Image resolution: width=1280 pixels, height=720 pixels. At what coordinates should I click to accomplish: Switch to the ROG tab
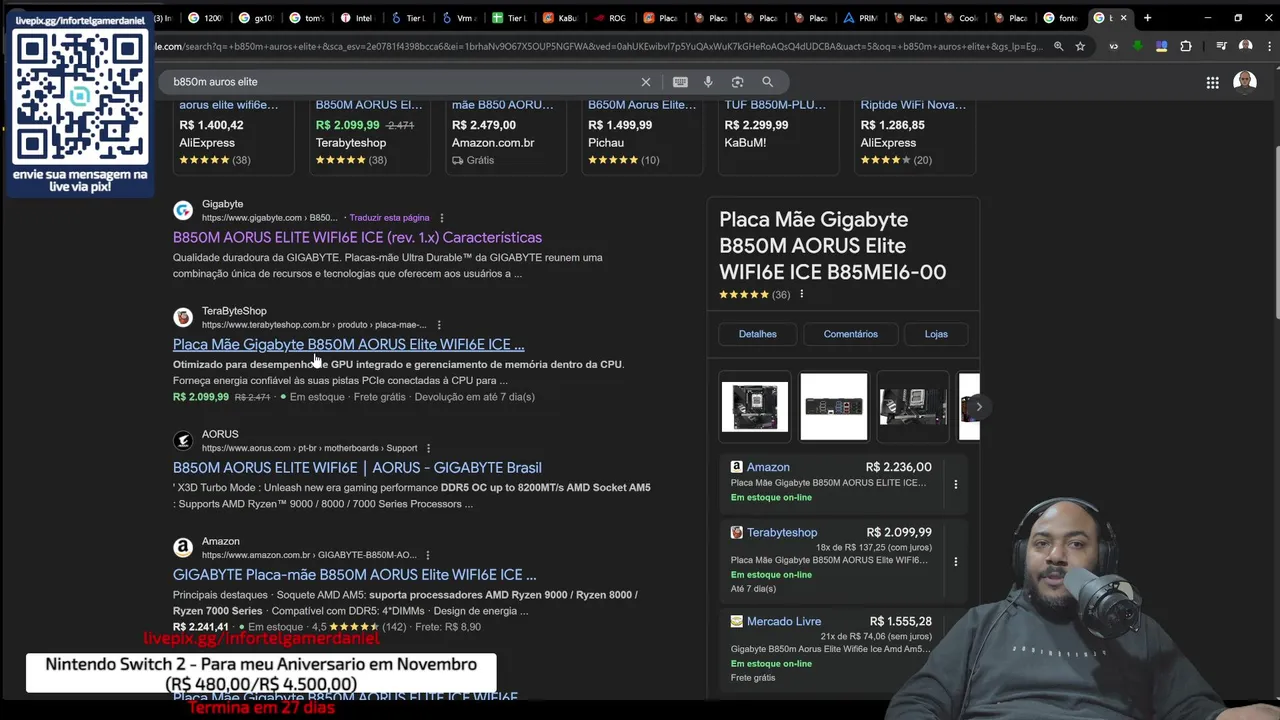pos(611,18)
